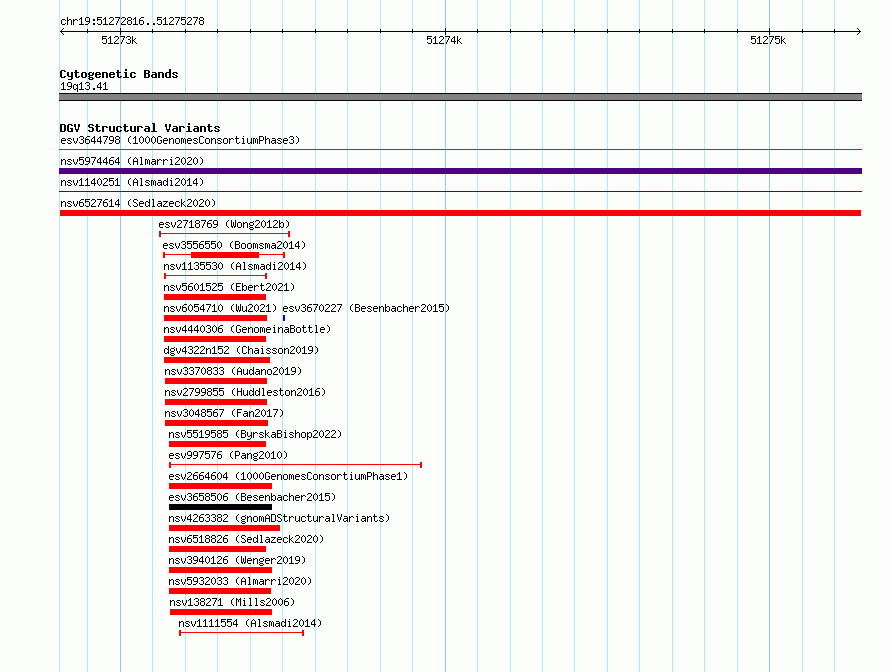Click the esv3644798 (1000GenomesConsortiumPhase3) label

(x=180, y=140)
